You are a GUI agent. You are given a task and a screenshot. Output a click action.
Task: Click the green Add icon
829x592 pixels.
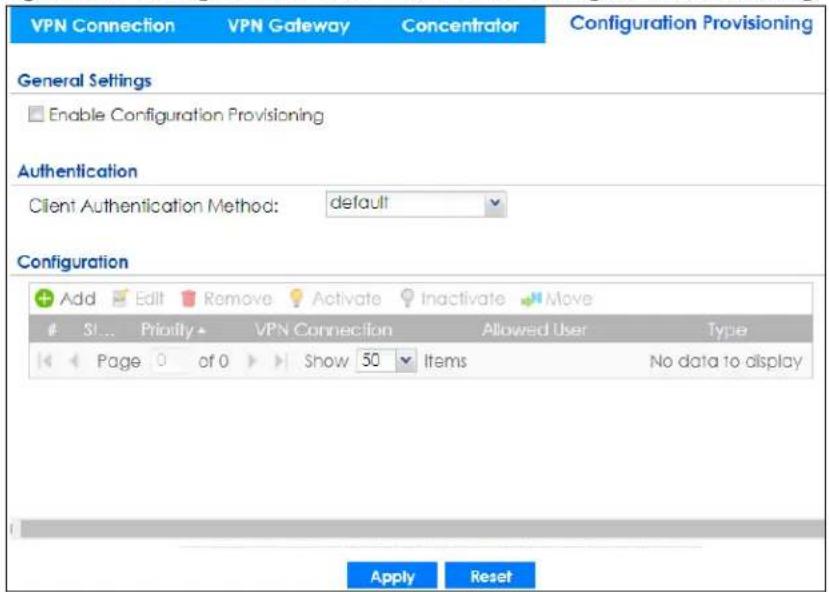[x=44, y=299]
